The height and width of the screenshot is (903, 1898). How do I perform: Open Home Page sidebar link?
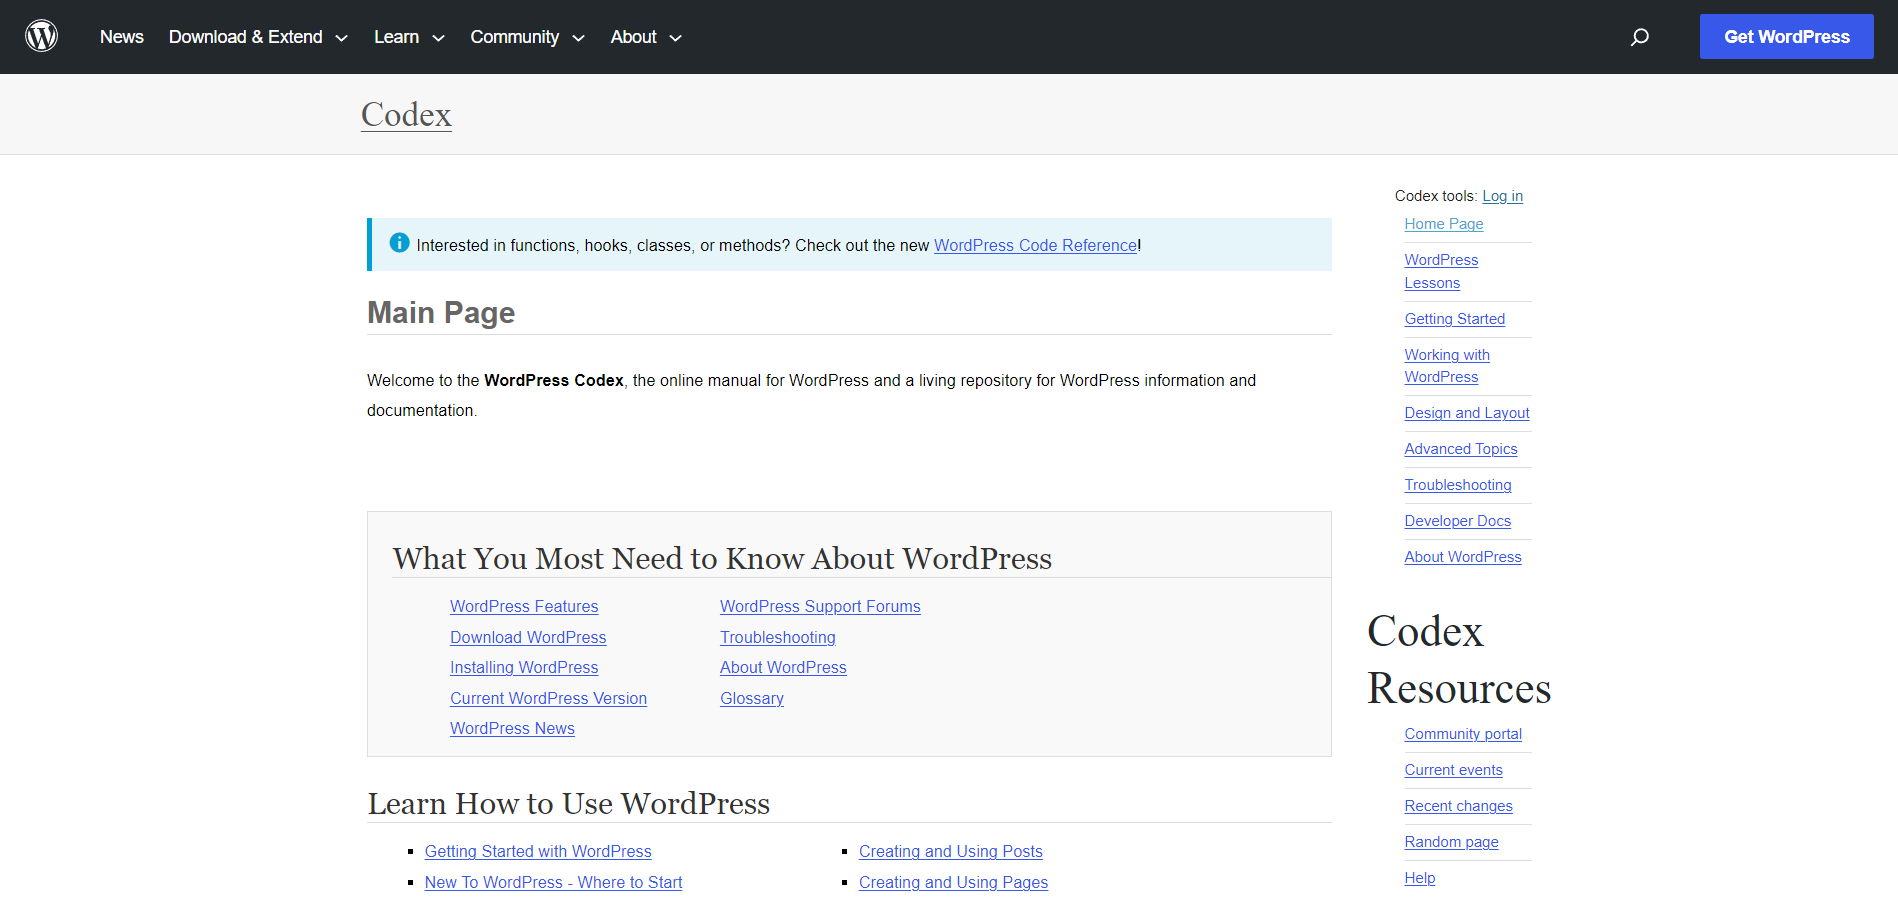tap(1443, 224)
